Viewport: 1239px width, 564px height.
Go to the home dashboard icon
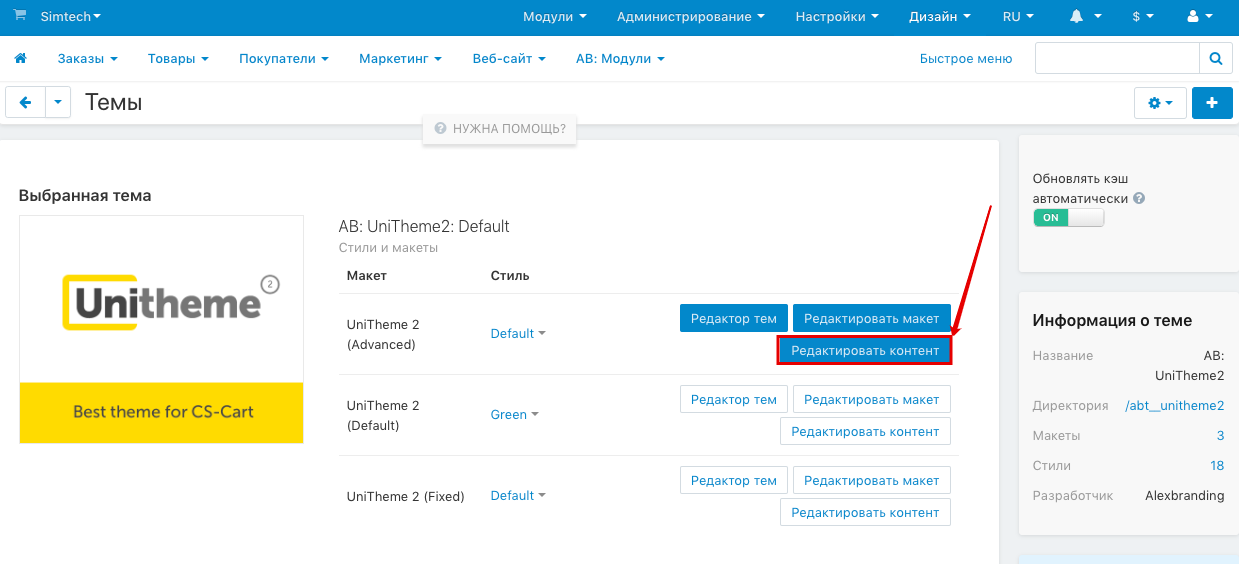click(x=20, y=59)
